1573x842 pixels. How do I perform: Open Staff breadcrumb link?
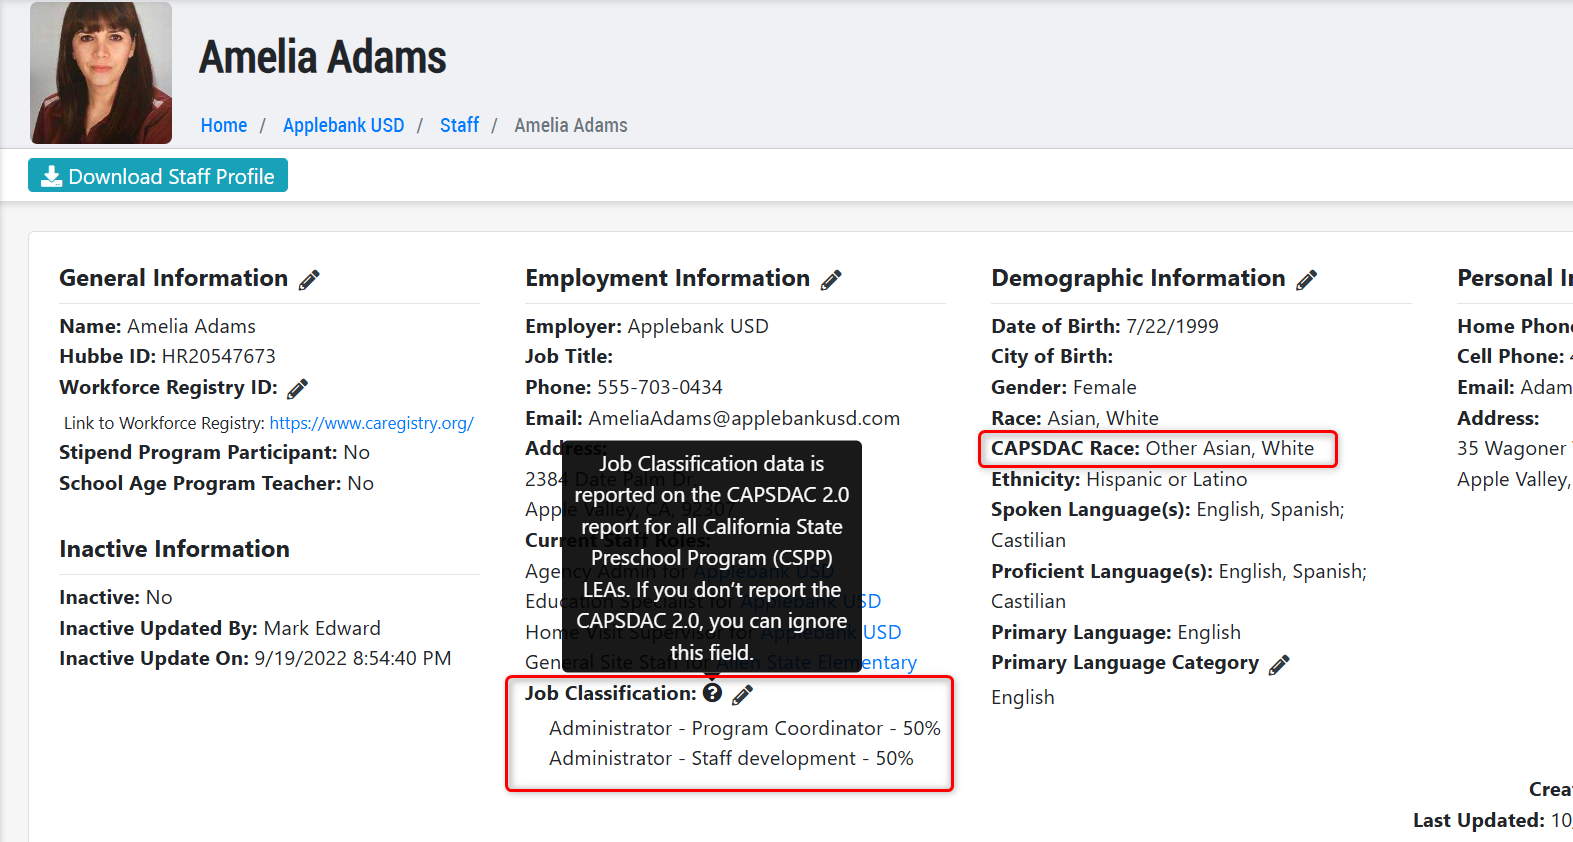point(459,125)
